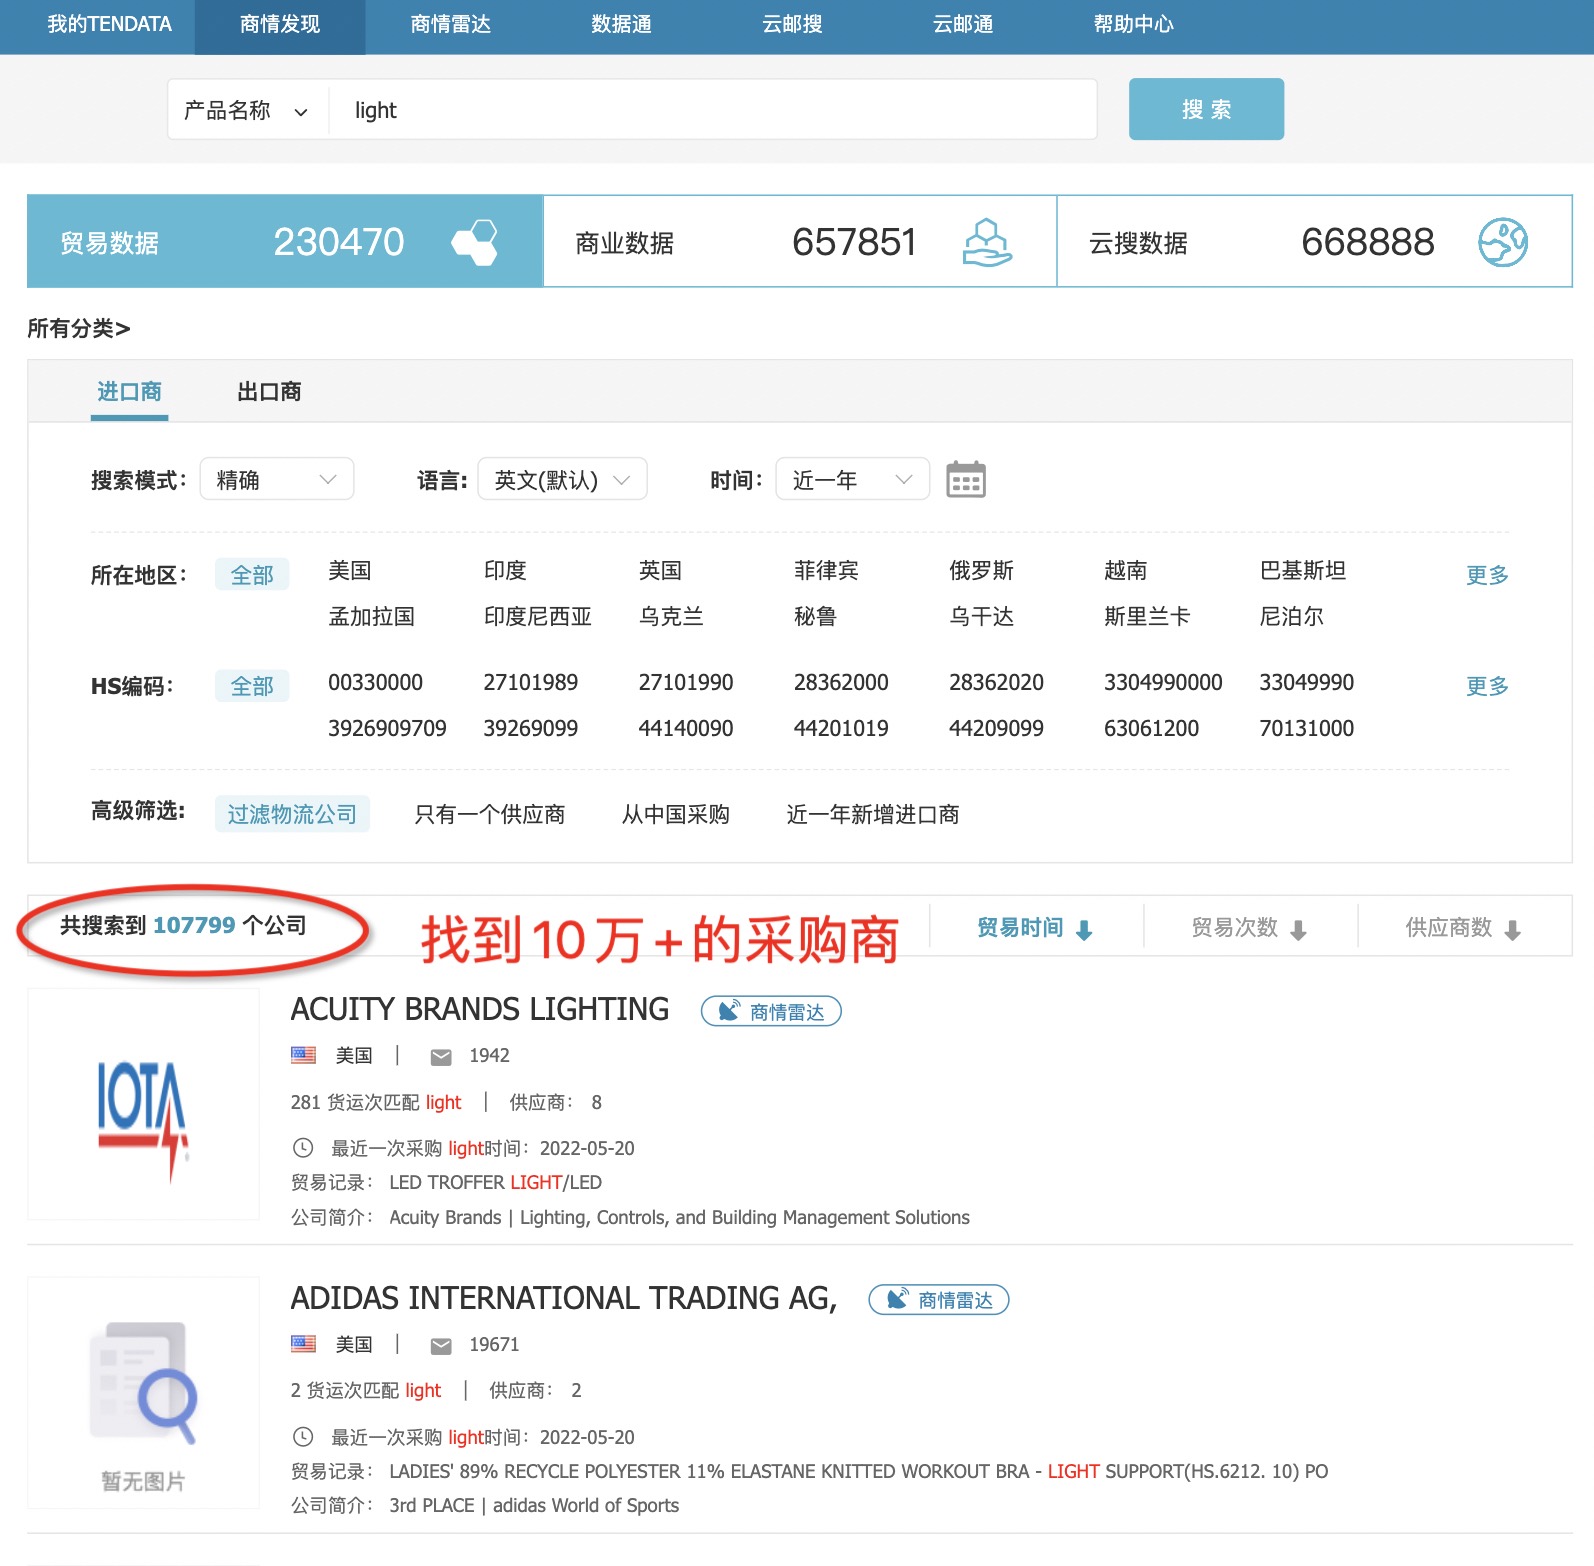Open 商情雷达 in top navigation
Screen dimensions: 1594x1566
(450, 24)
